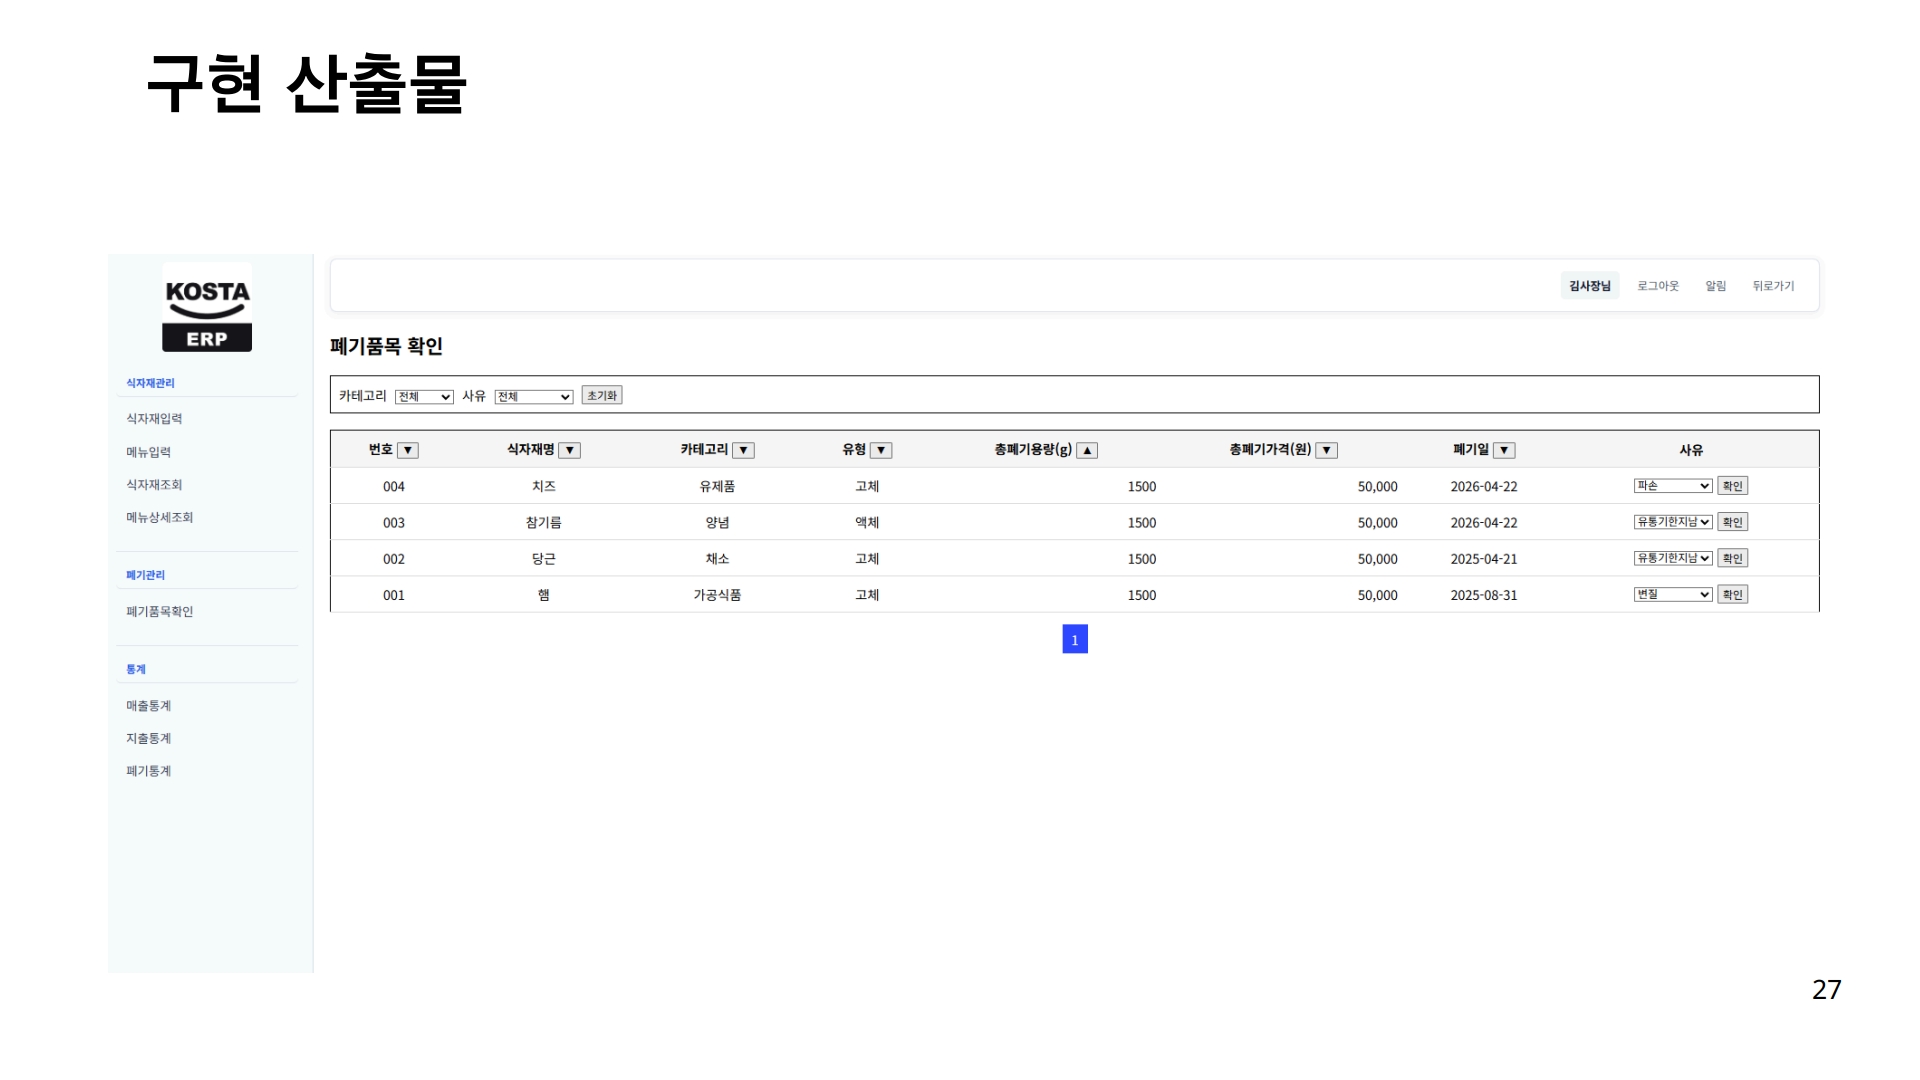
Task: Sort 총폐기용량(g) ascending arrow
Action: tap(1087, 451)
